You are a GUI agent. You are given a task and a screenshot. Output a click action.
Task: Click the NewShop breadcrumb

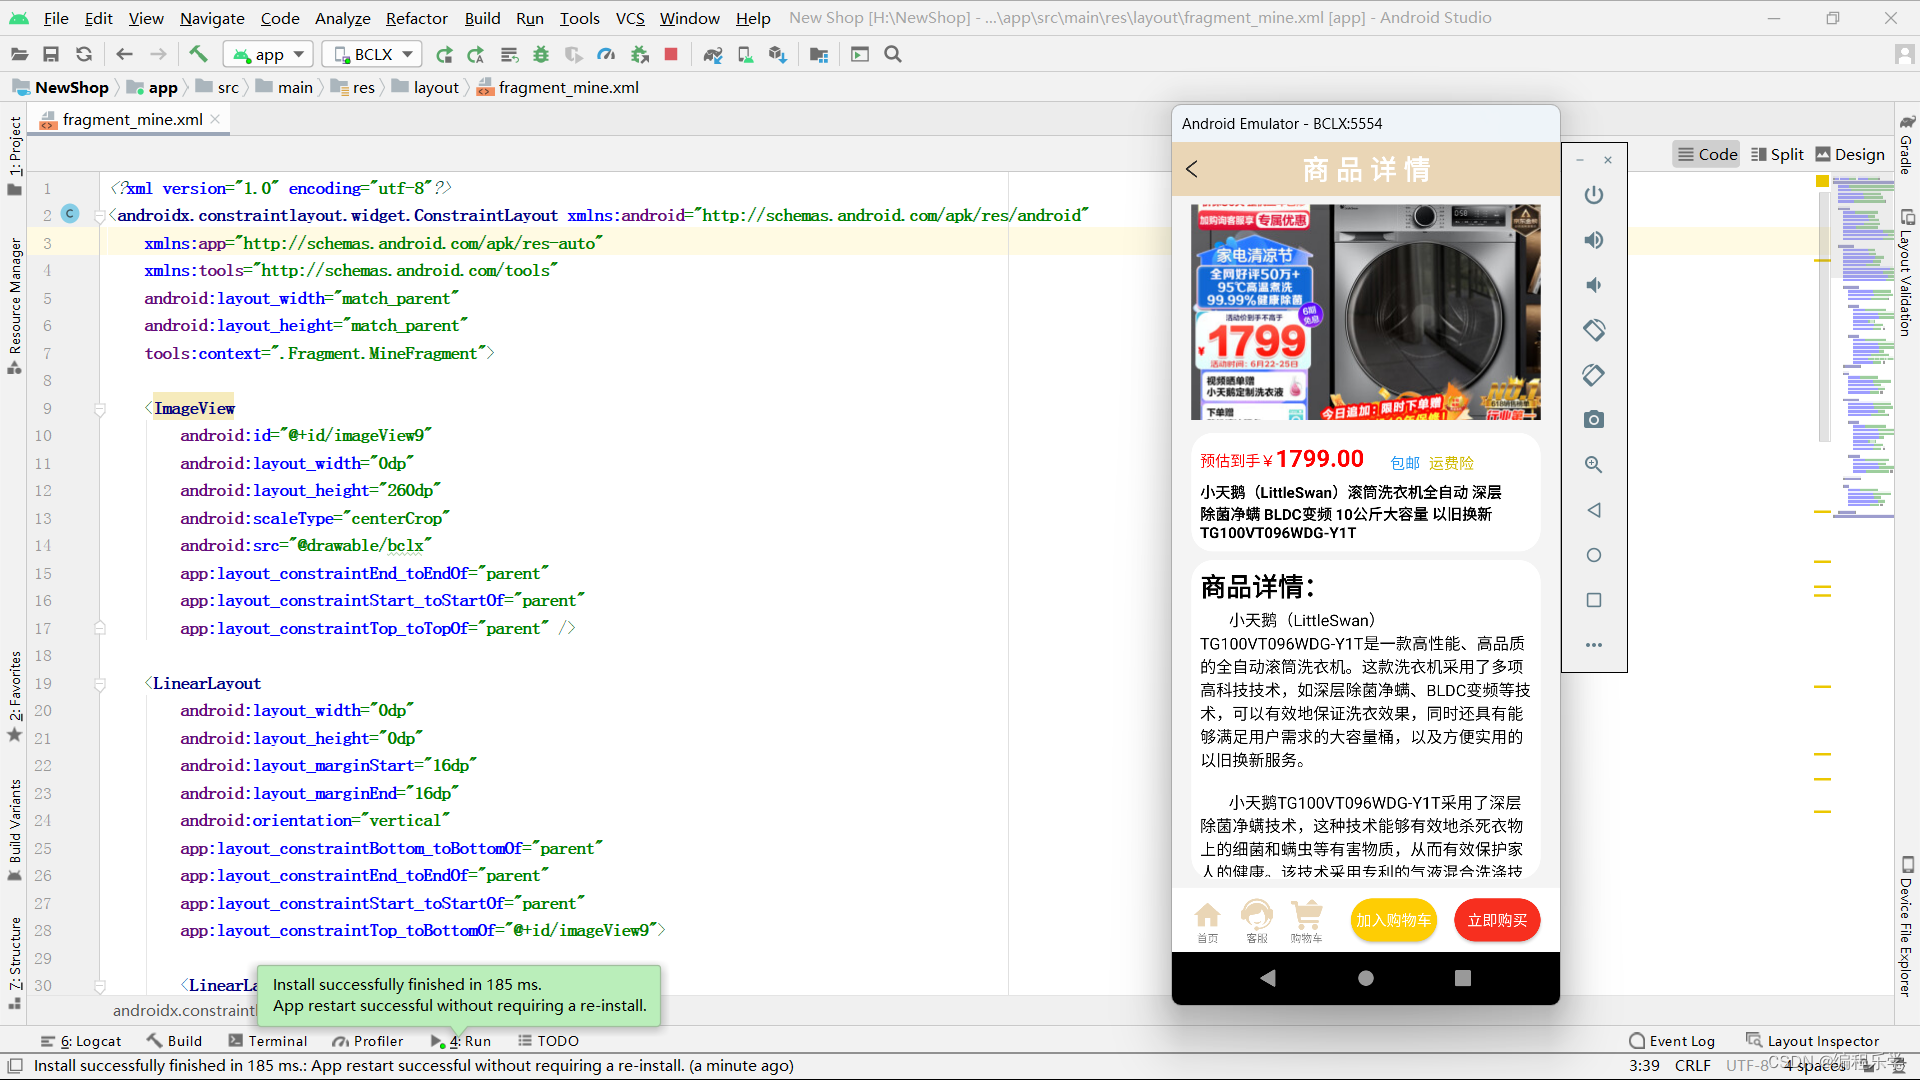point(60,87)
